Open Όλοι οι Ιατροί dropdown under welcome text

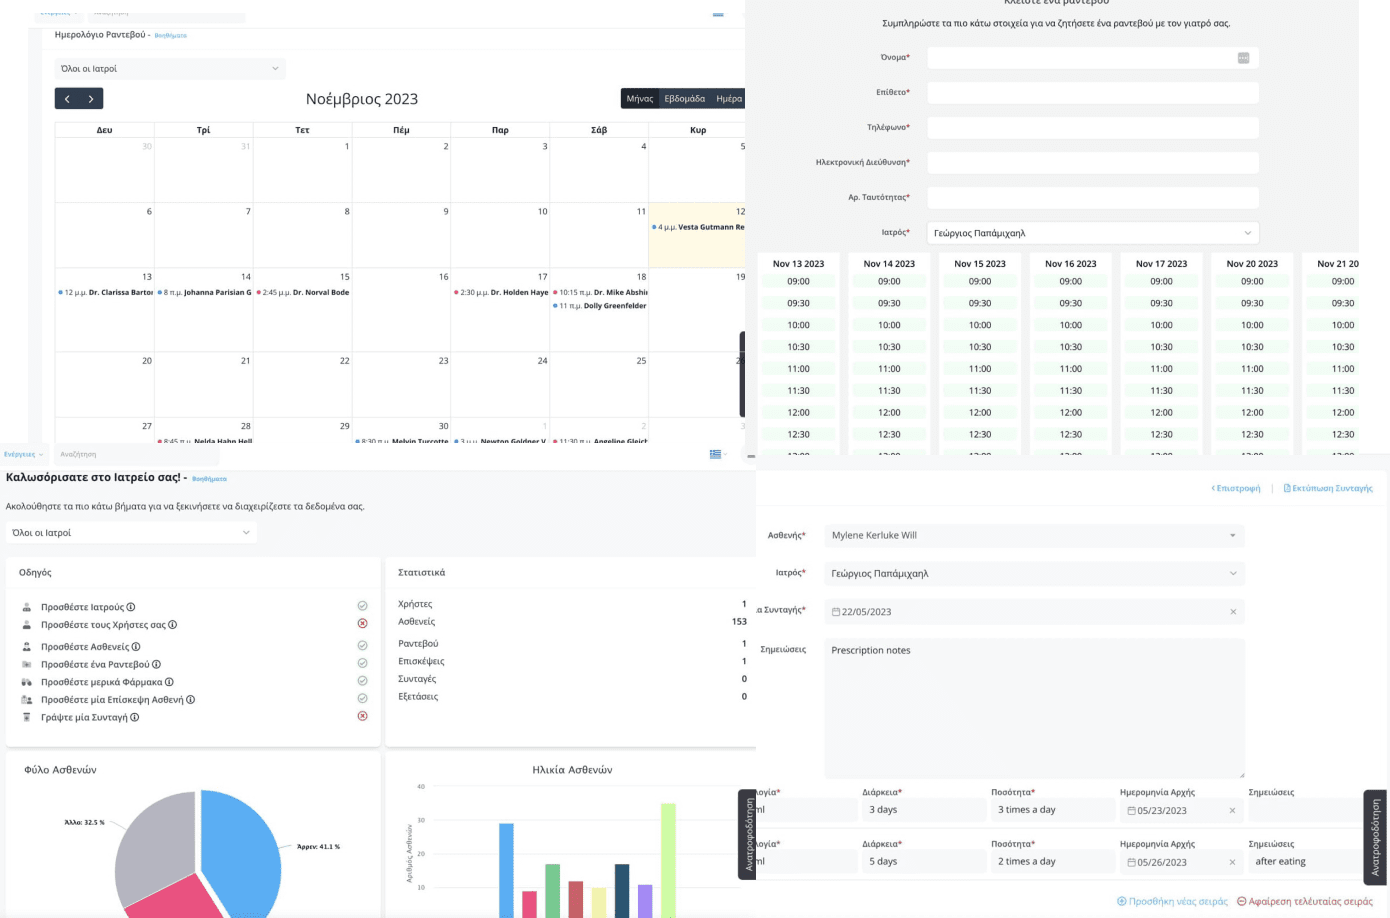coord(131,533)
